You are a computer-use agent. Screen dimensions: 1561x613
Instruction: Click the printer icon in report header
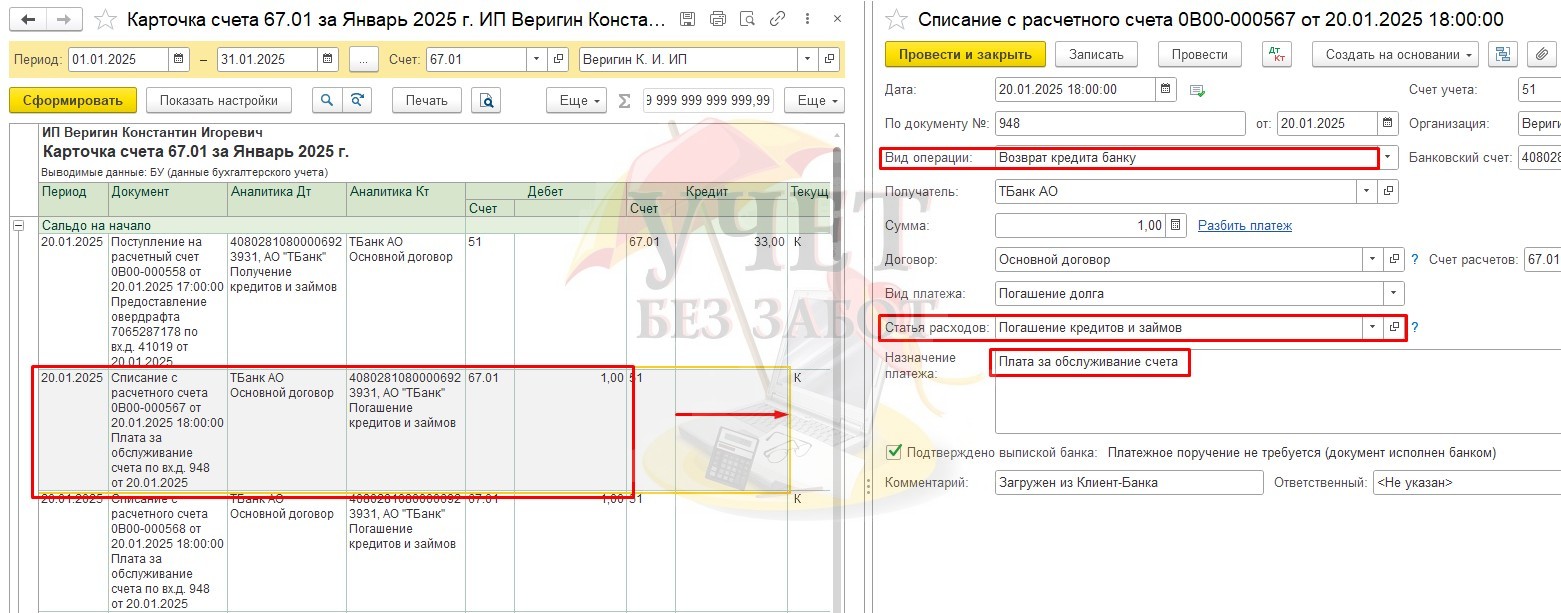717,19
